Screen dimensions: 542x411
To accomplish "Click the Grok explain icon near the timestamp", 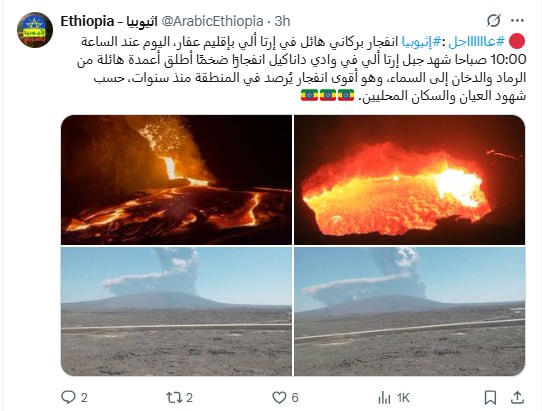I will pyautogui.click(x=494, y=21).
